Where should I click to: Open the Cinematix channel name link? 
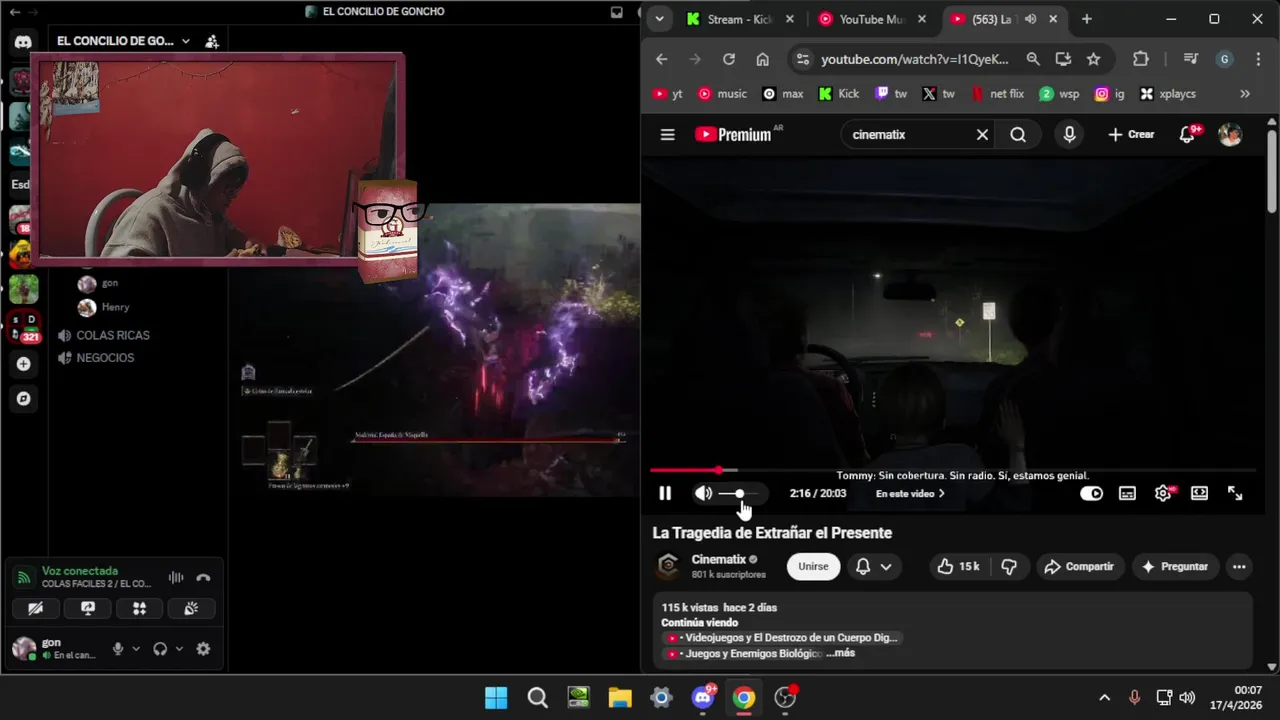click(x=719, y=559)
